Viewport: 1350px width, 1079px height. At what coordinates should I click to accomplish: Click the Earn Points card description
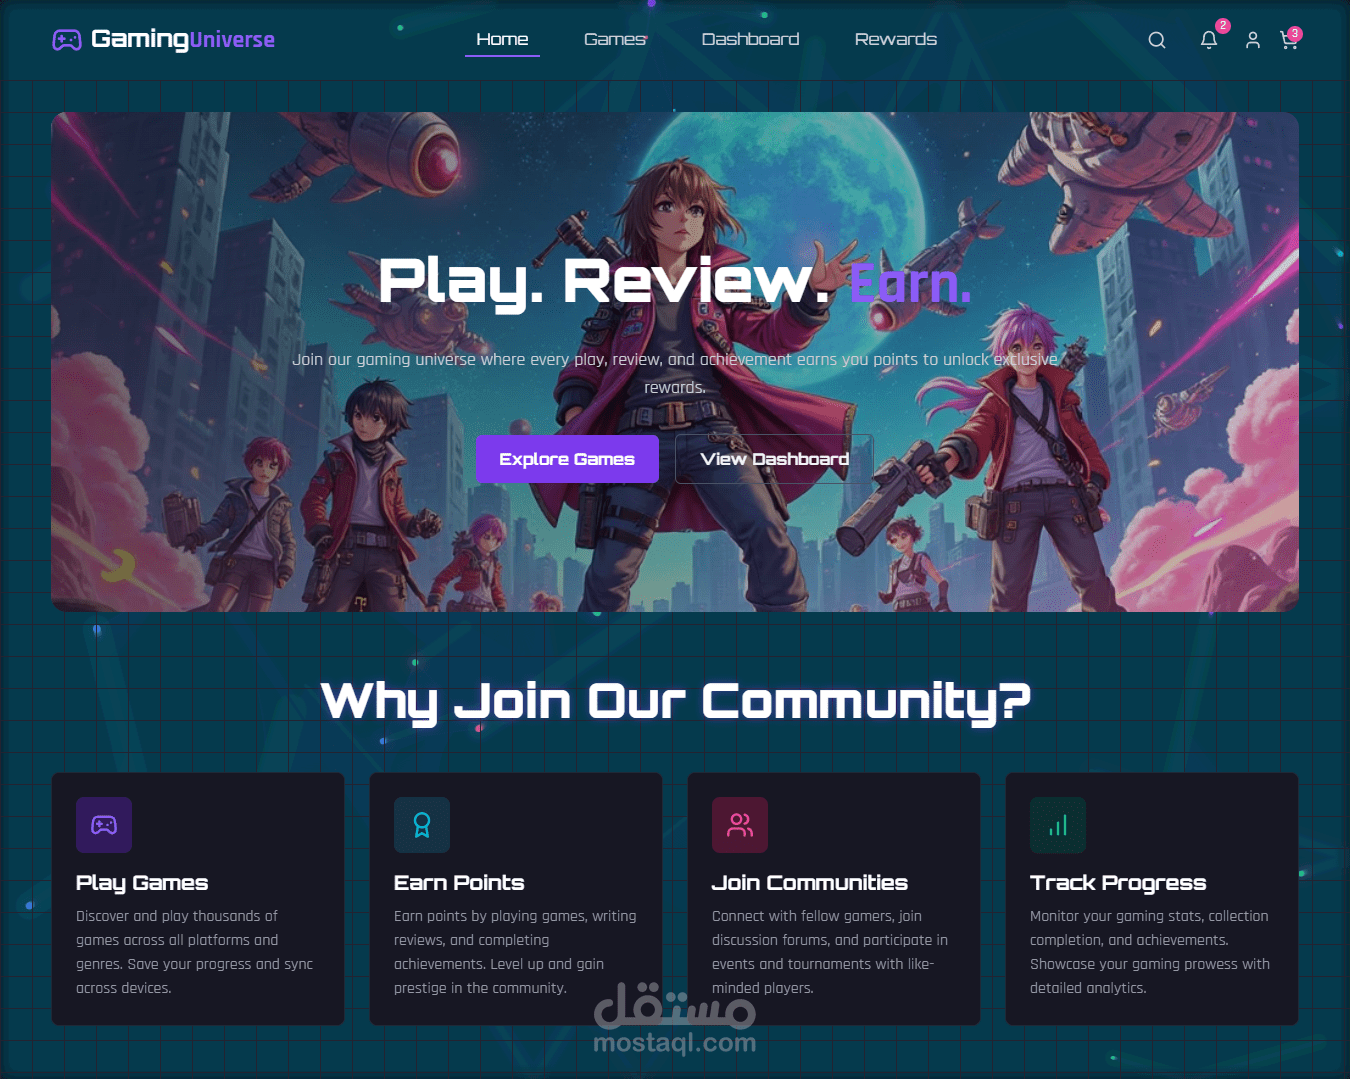click(516, 951)
